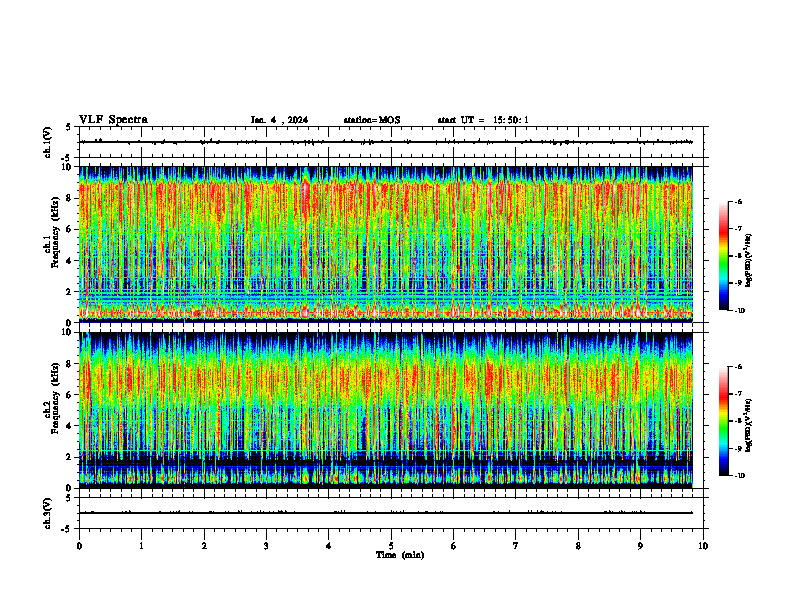This screenshot has width=792, height=612.
Task: Select the date text "Jan. 4, 2024"
Action: tap(279, 120)
